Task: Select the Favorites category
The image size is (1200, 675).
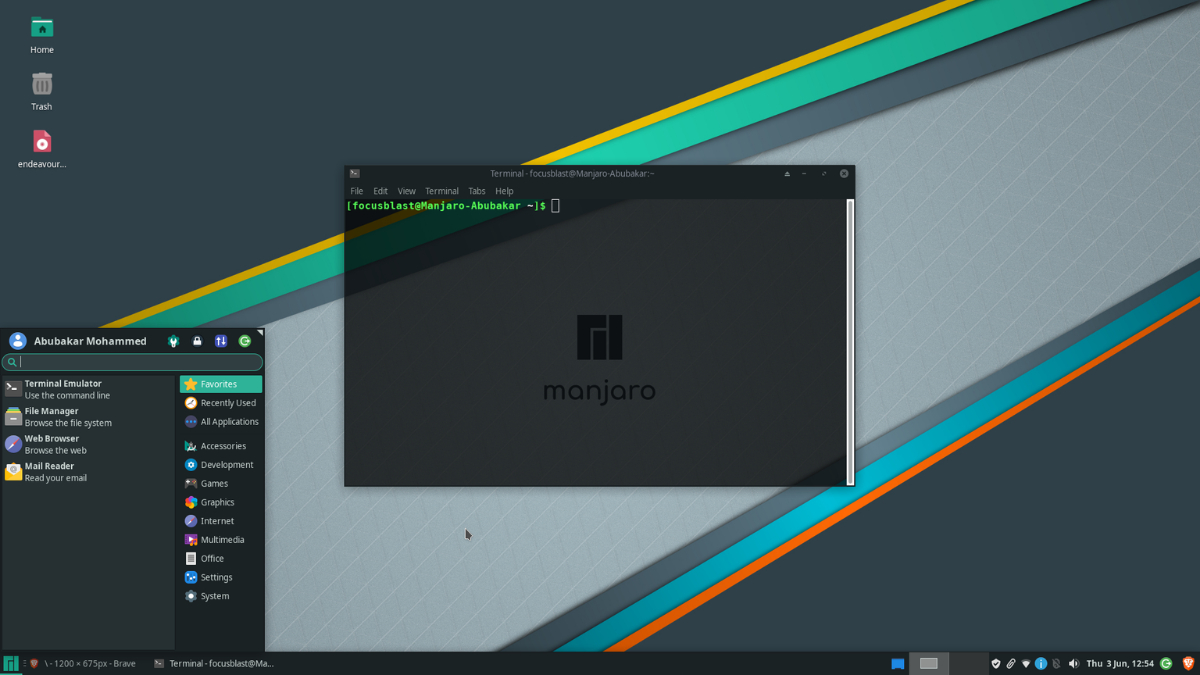Action: point(221,384)
